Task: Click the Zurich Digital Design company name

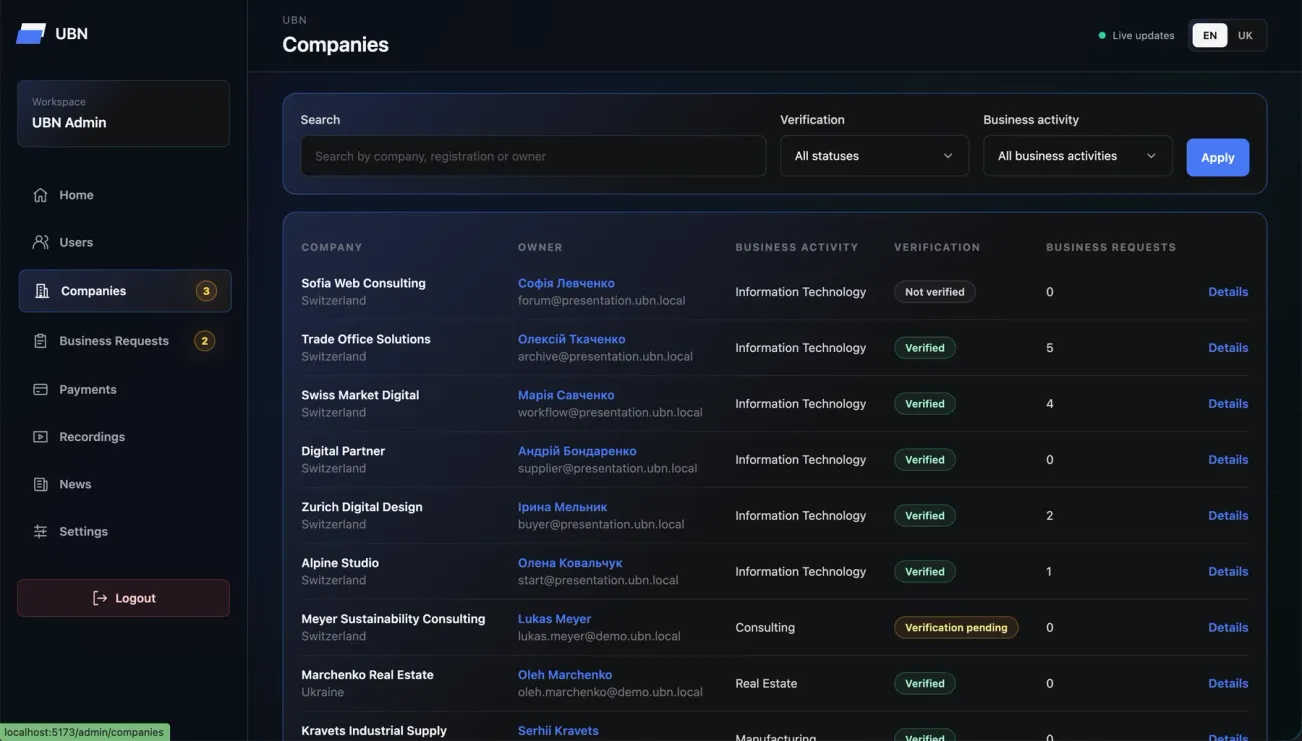Action: pyautogui.click(x=362, y=507)
